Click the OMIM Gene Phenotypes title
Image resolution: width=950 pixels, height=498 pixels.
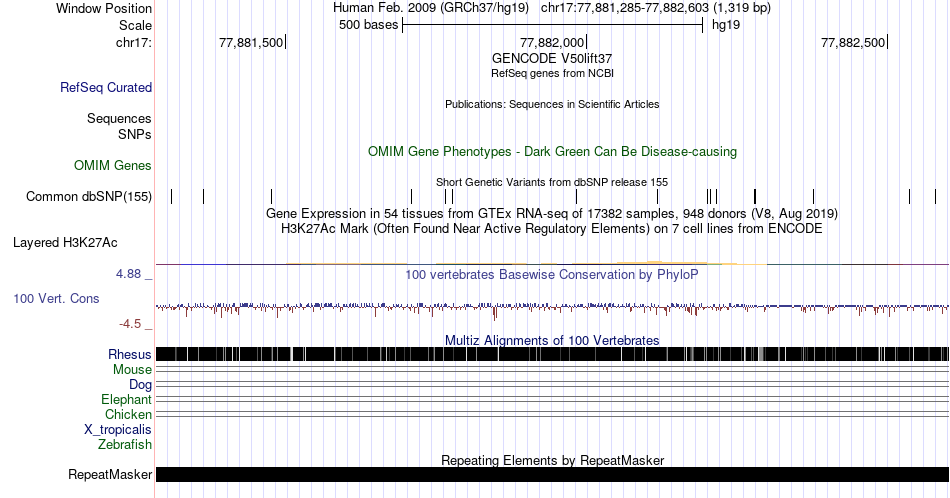[552, 151]
